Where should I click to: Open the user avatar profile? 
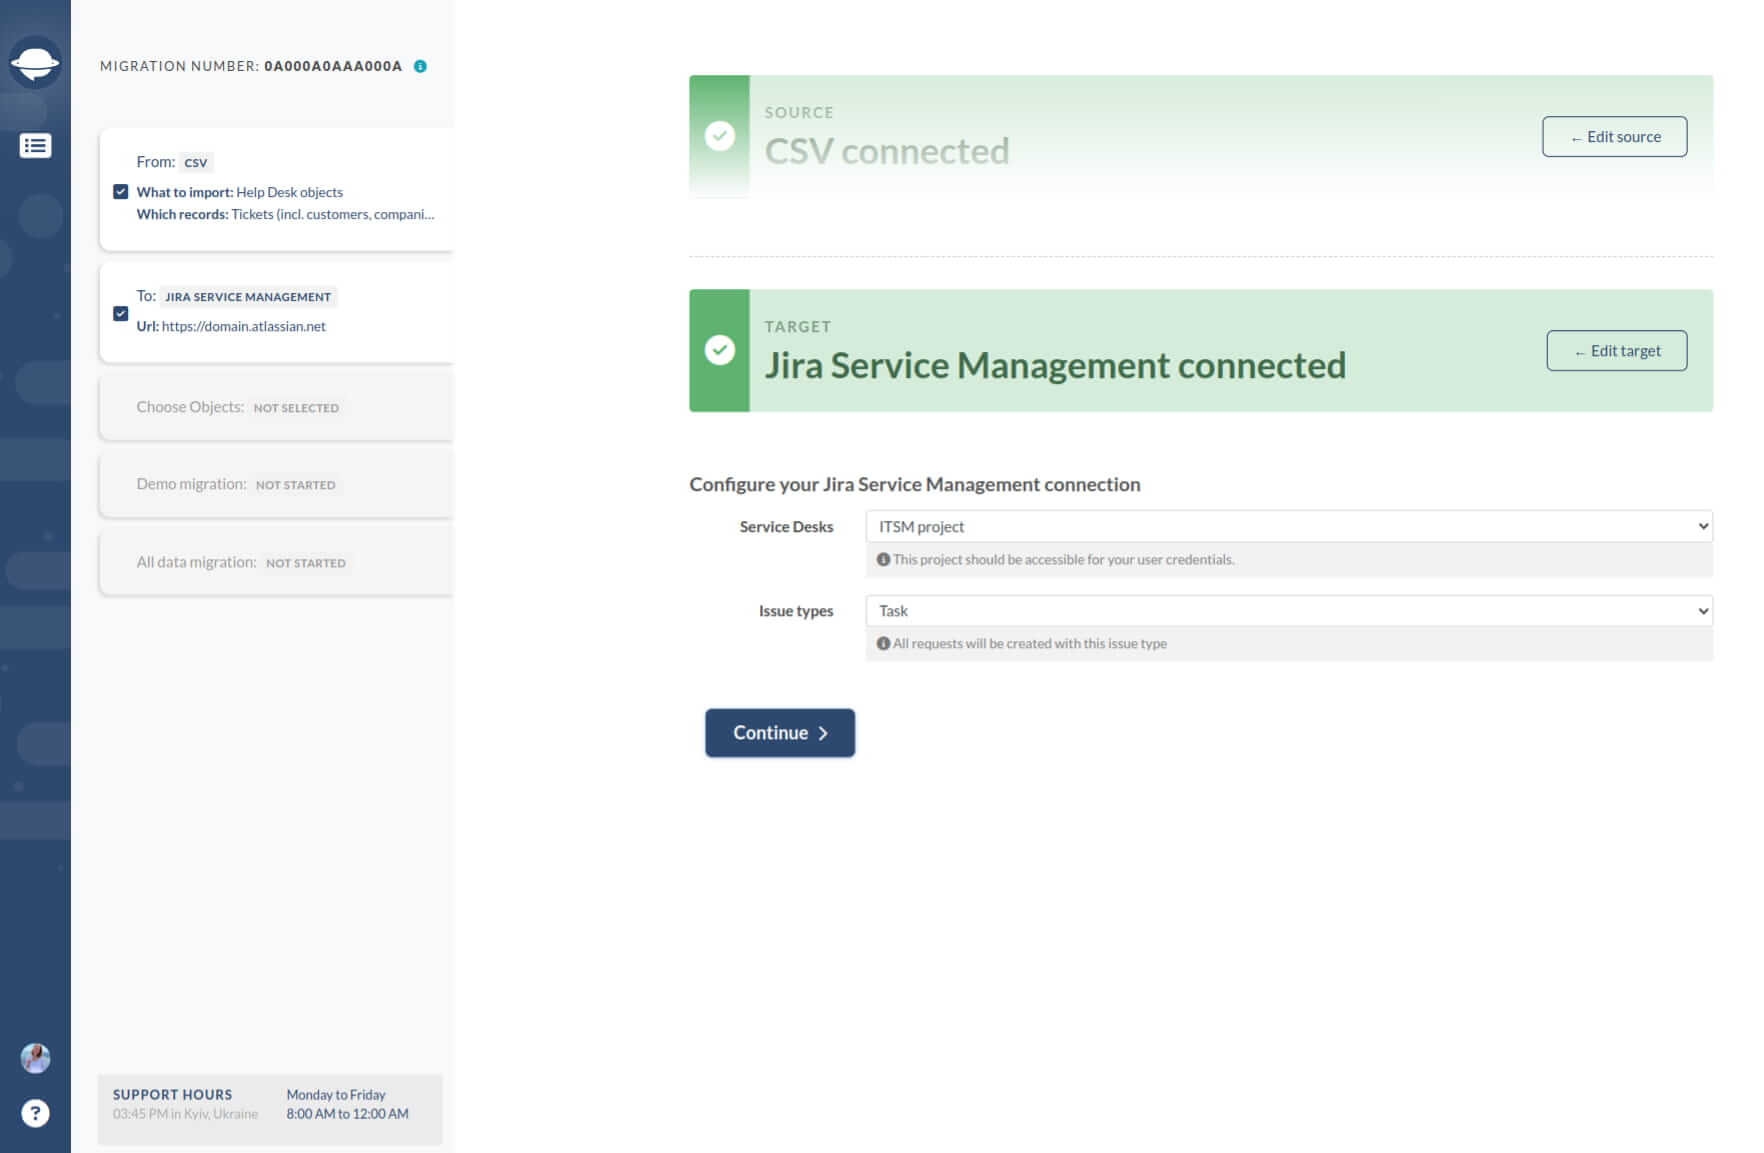pyautogui.click(x=35, y=1058)
